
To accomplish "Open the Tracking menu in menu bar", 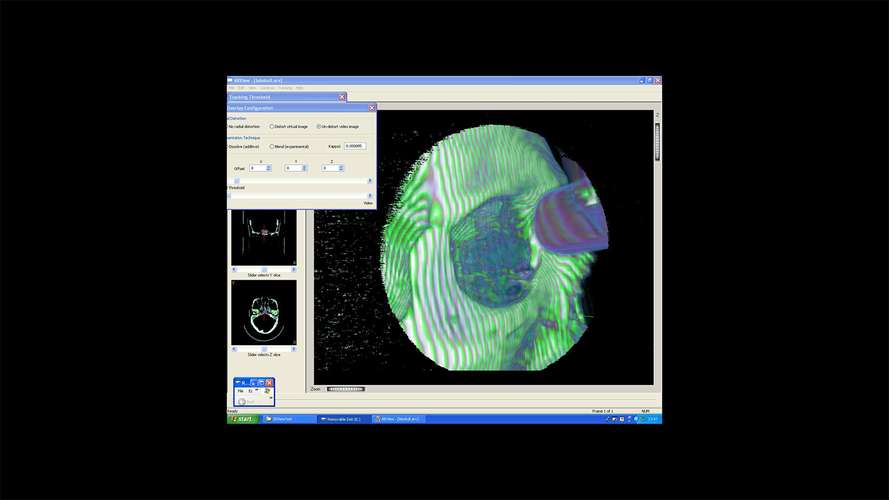I will [x=285, y=88].
